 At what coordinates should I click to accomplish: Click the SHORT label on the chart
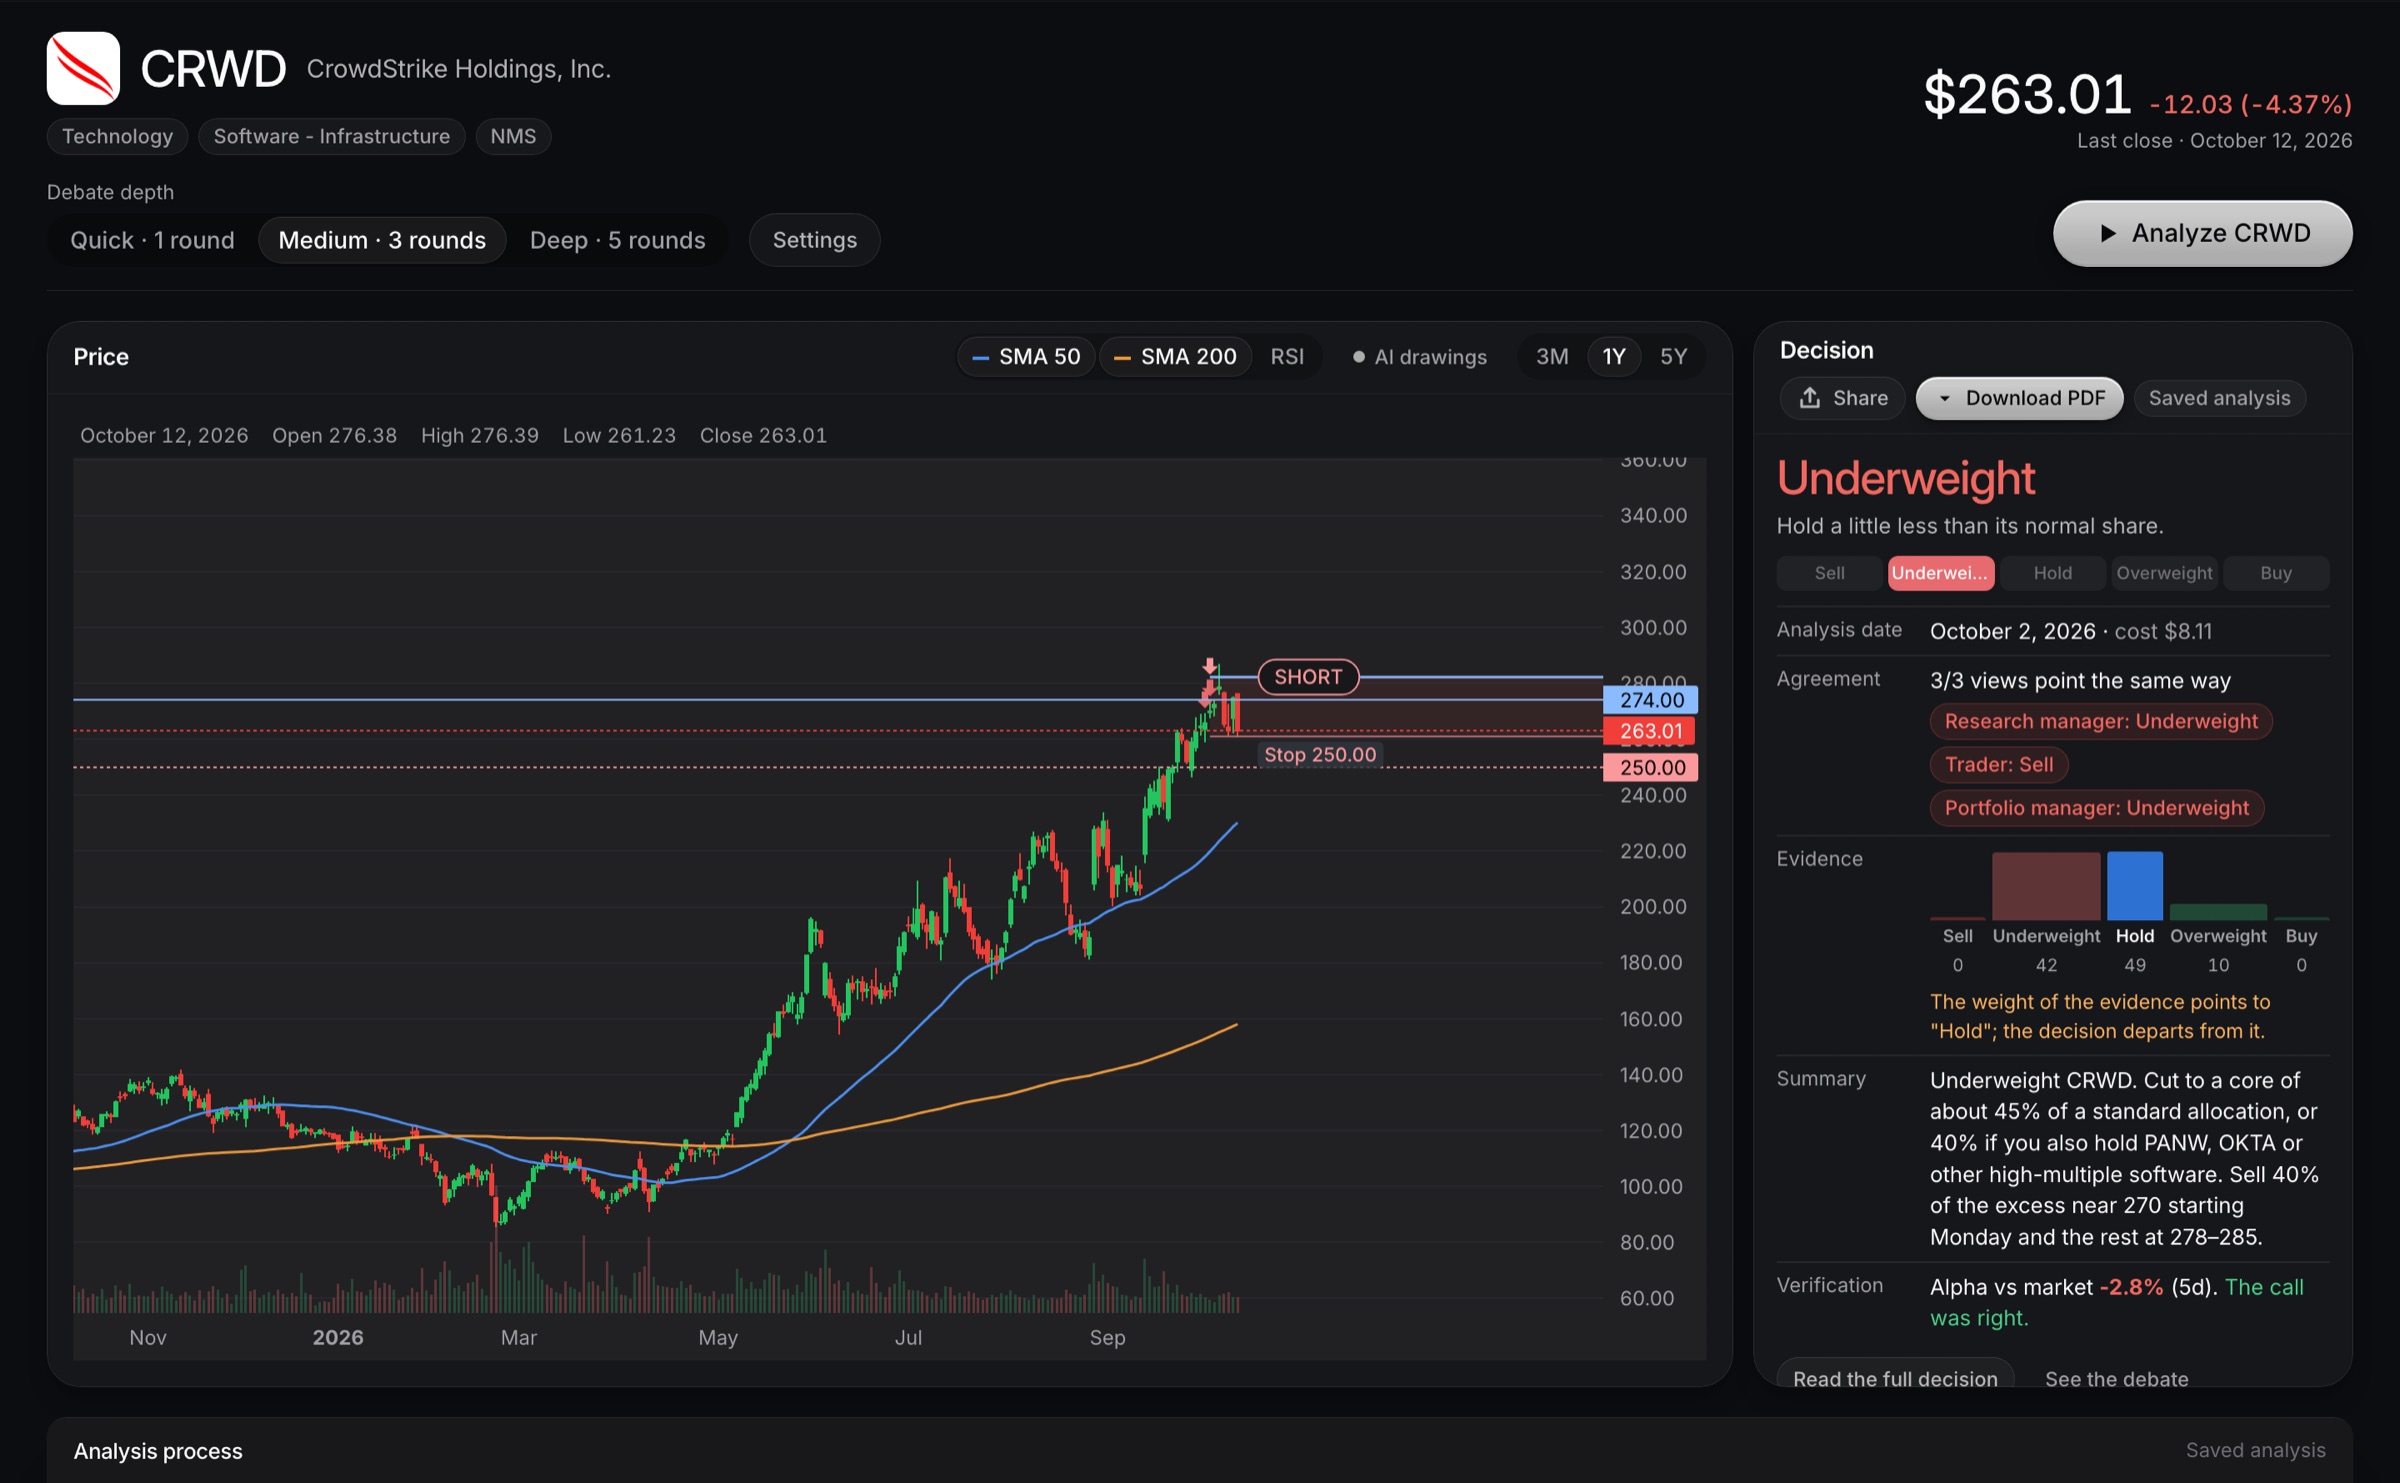click(1308, 677)
